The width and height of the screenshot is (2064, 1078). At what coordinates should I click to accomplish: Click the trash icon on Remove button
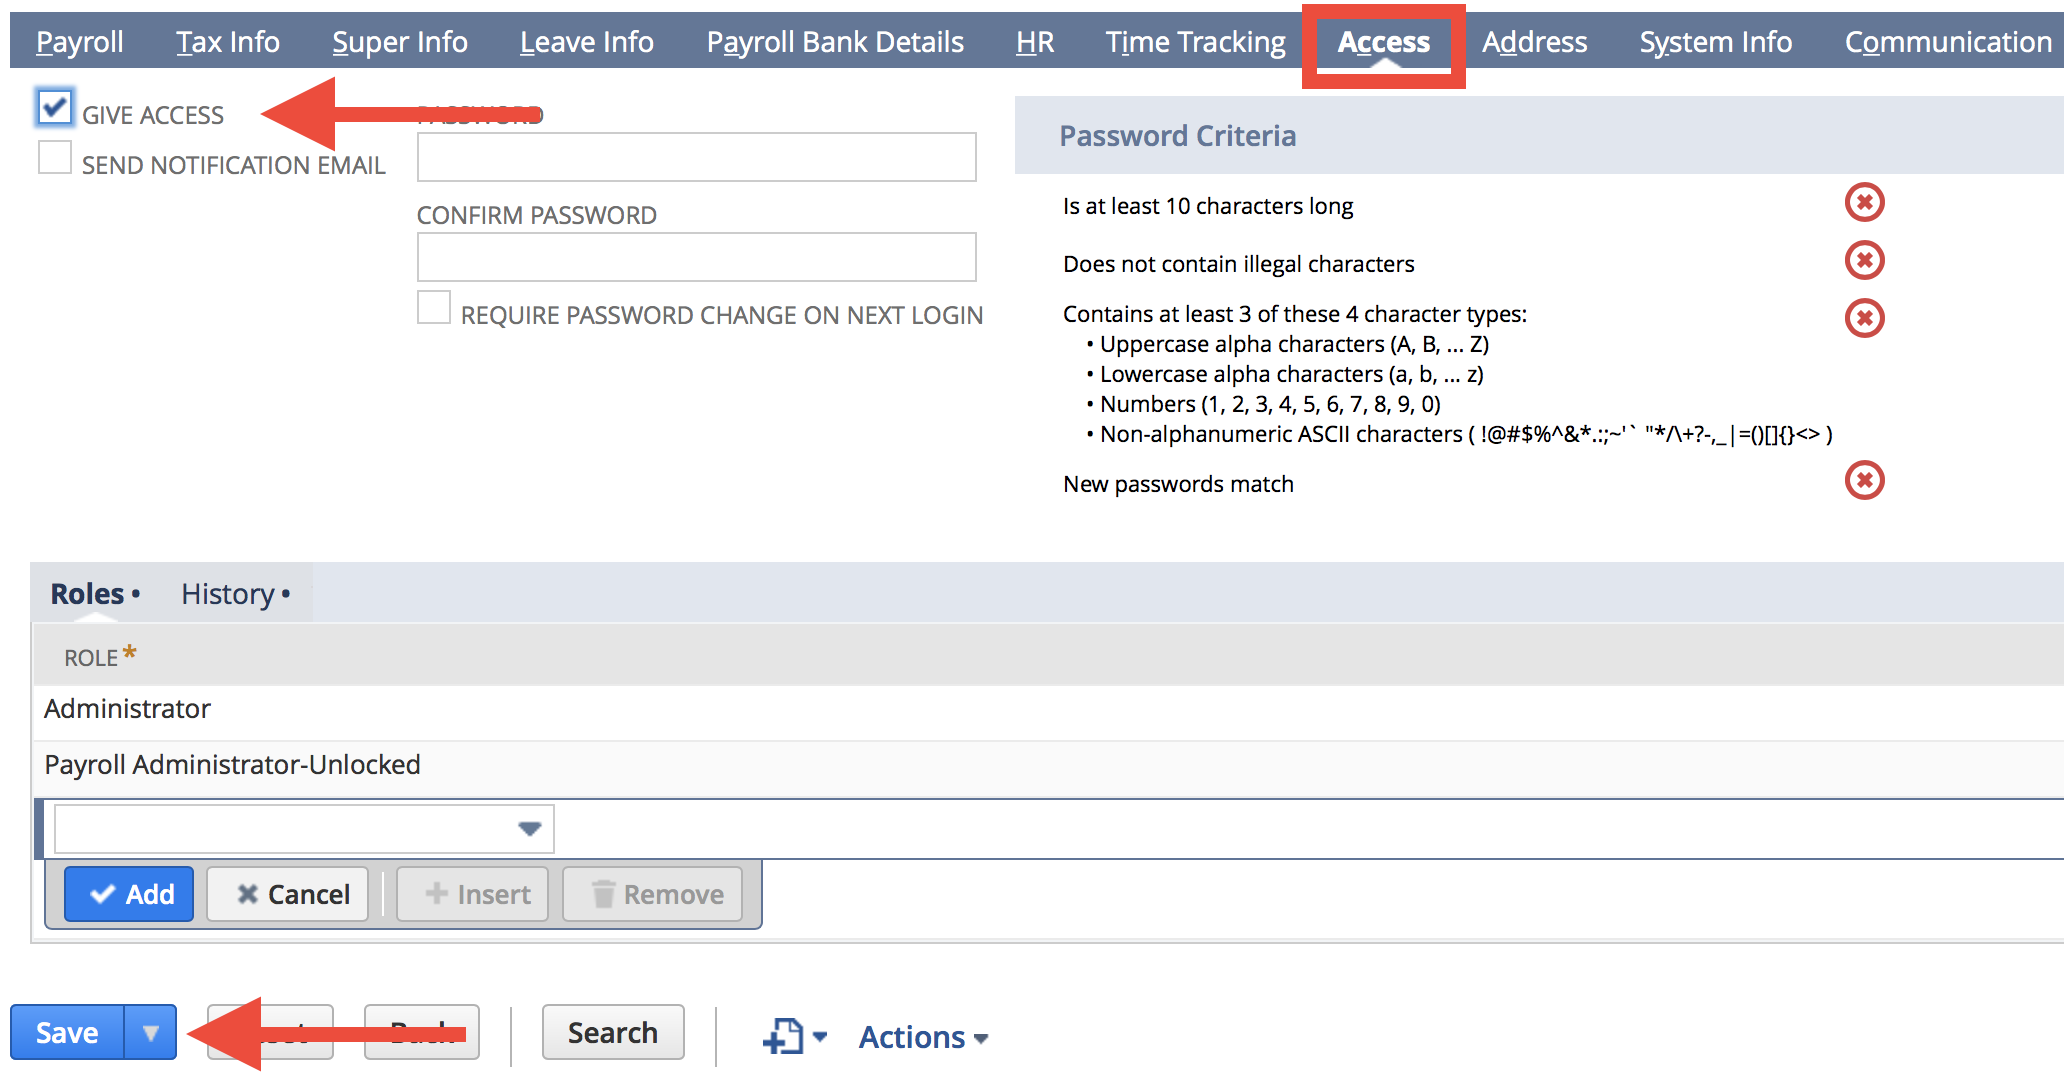click(604, 894)
